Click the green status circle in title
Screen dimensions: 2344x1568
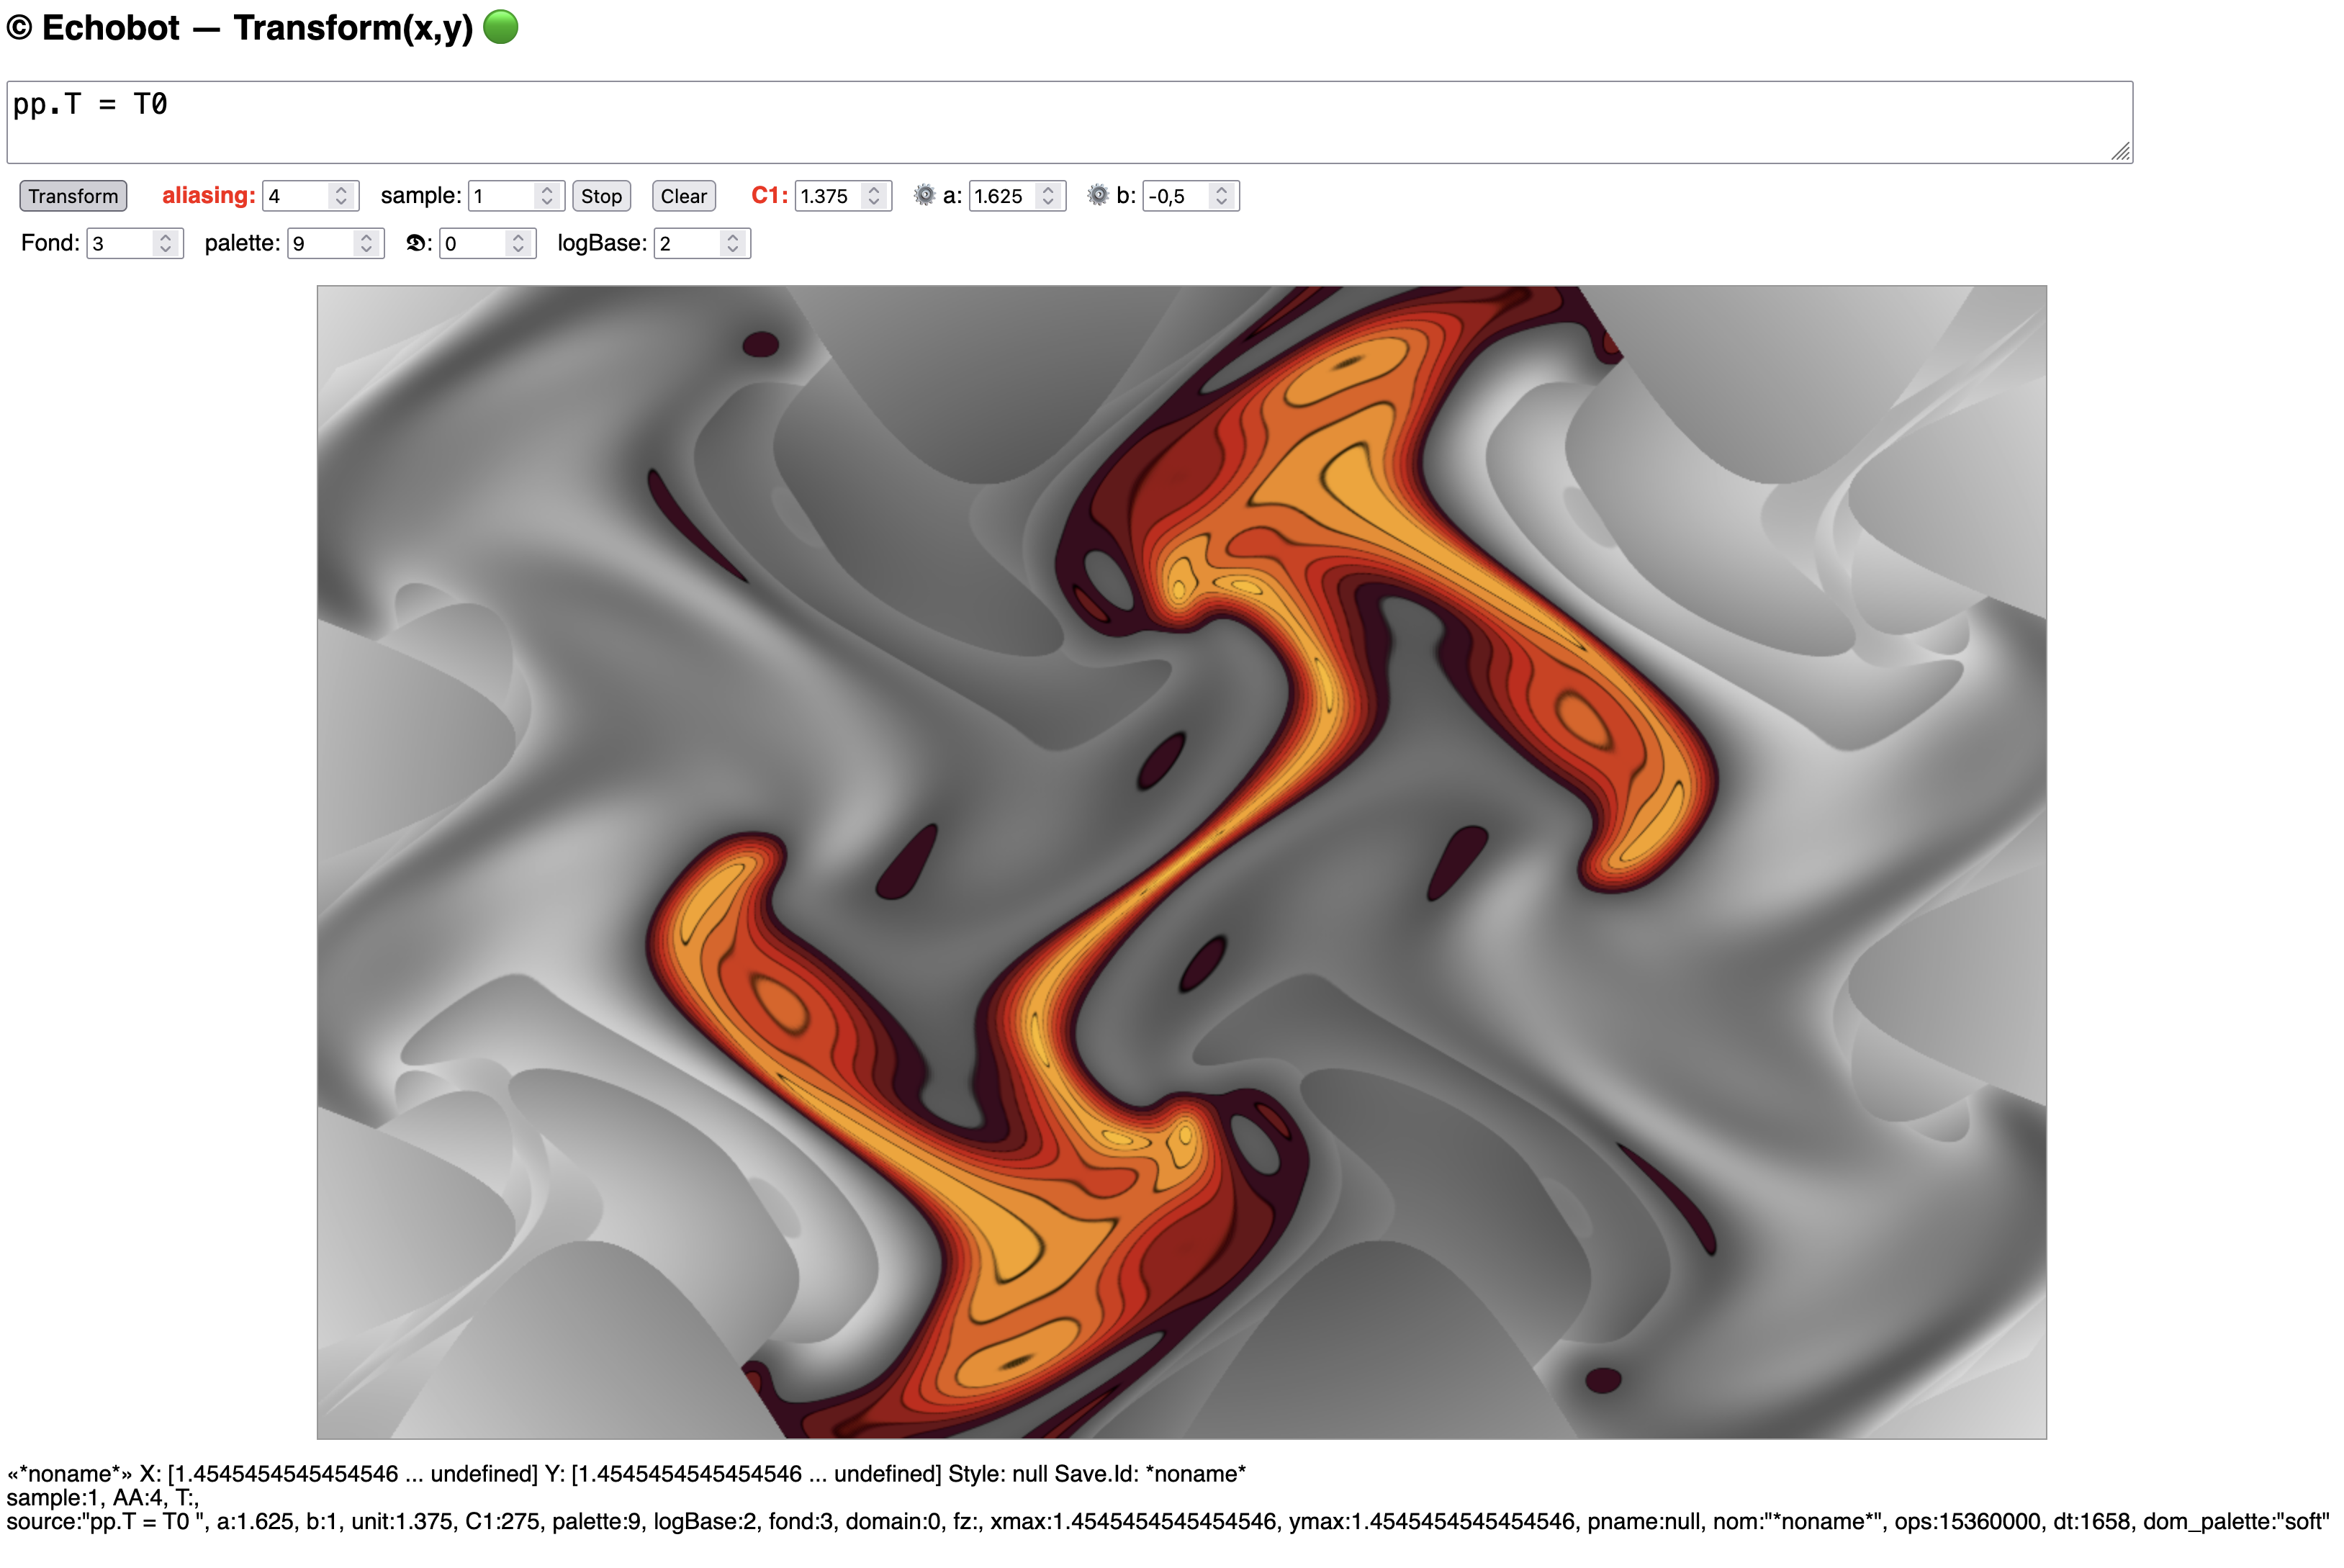pos(501,27)
